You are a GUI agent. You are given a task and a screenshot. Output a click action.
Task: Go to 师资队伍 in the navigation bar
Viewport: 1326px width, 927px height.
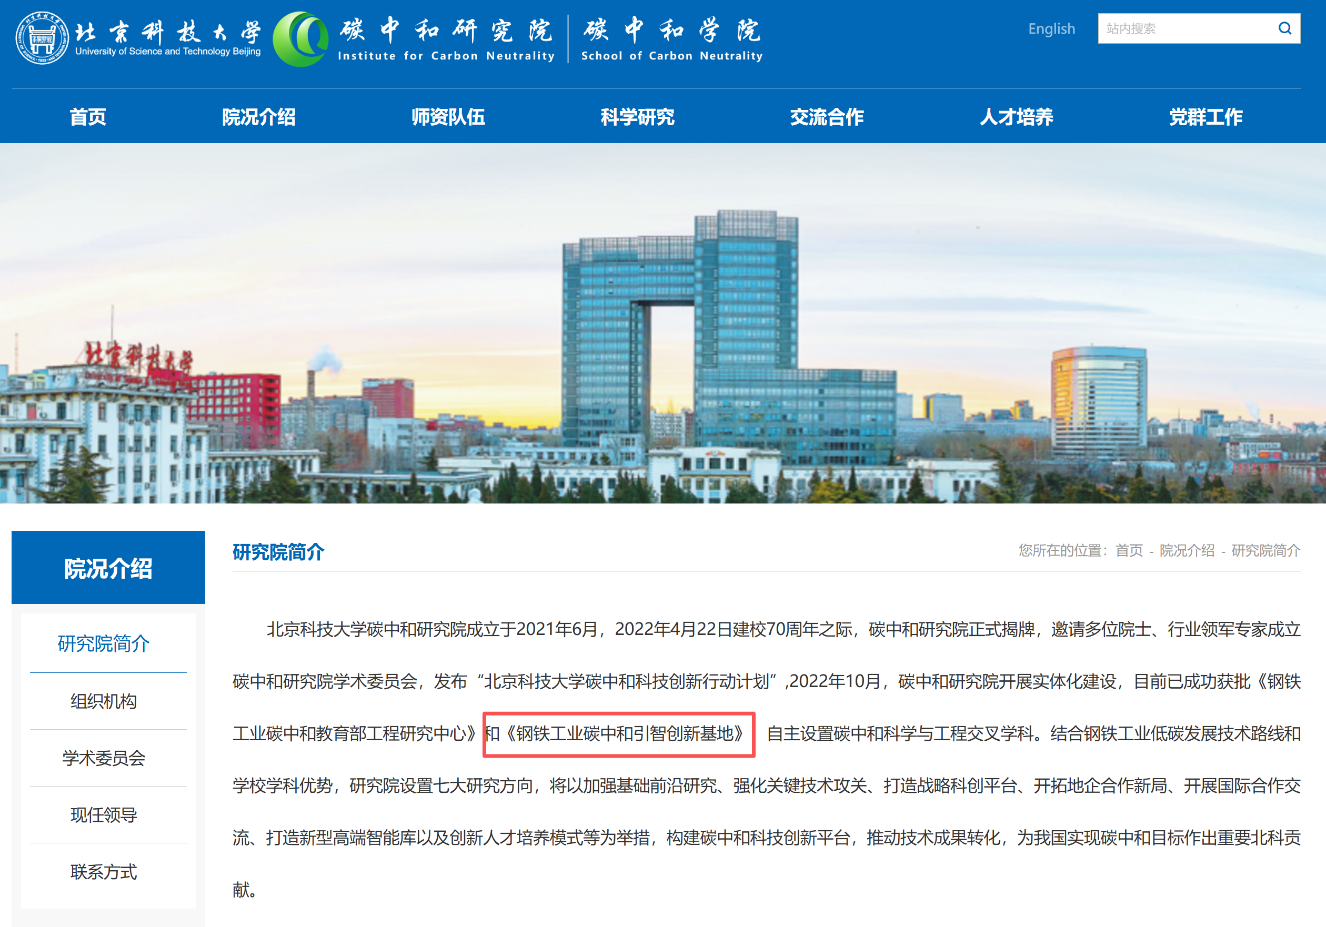448,117
